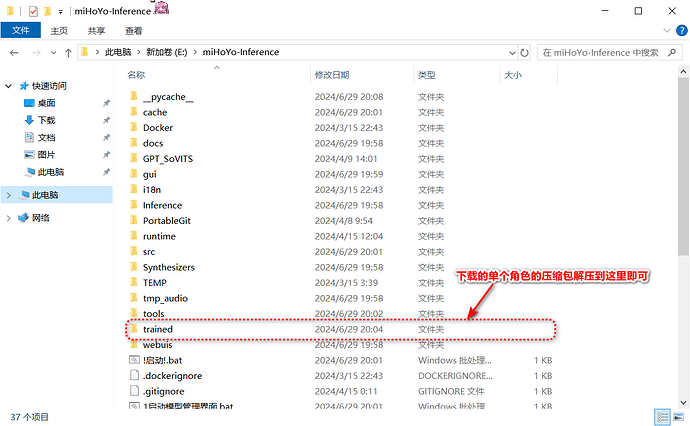
Task: Open the 文件 ribbon tab
Action: pyautogui.click(x=21, y=30)
